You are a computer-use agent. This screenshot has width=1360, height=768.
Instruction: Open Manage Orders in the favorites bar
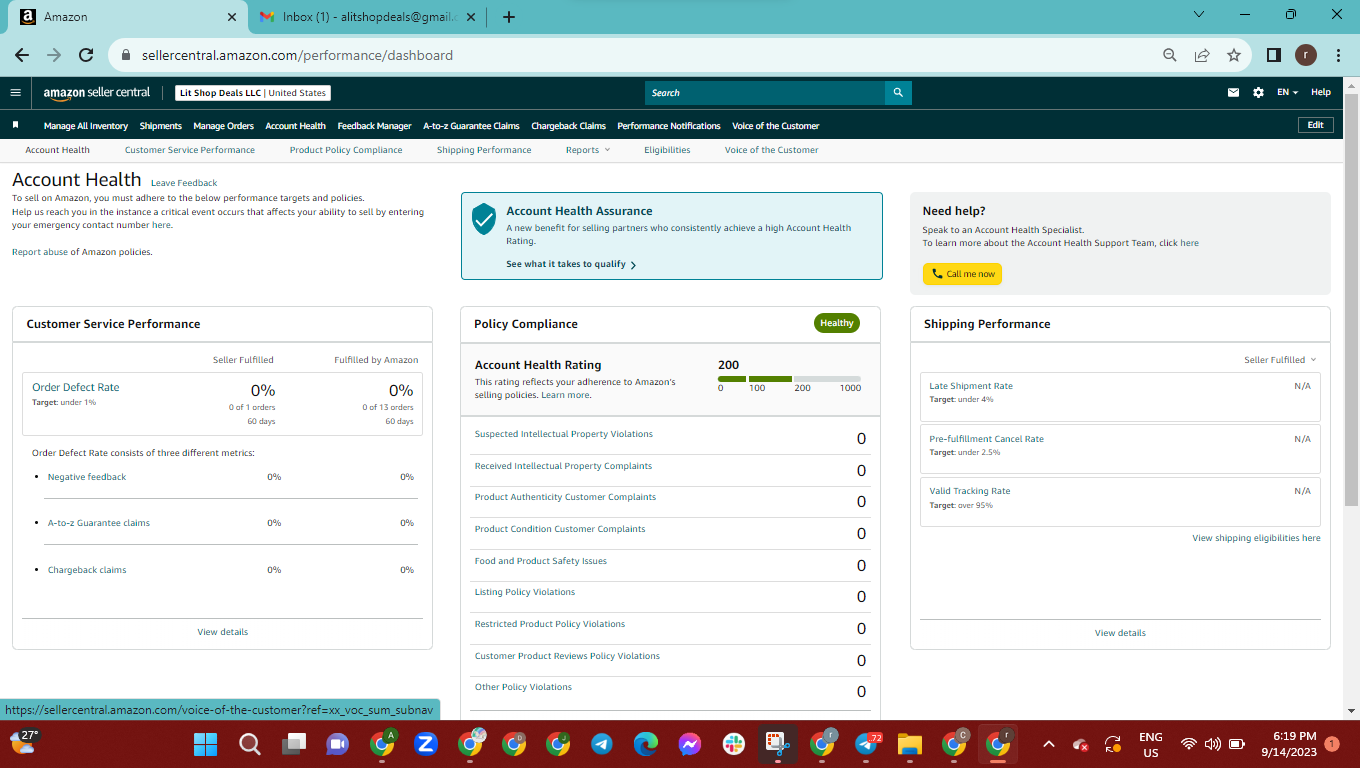coord(224,126)
